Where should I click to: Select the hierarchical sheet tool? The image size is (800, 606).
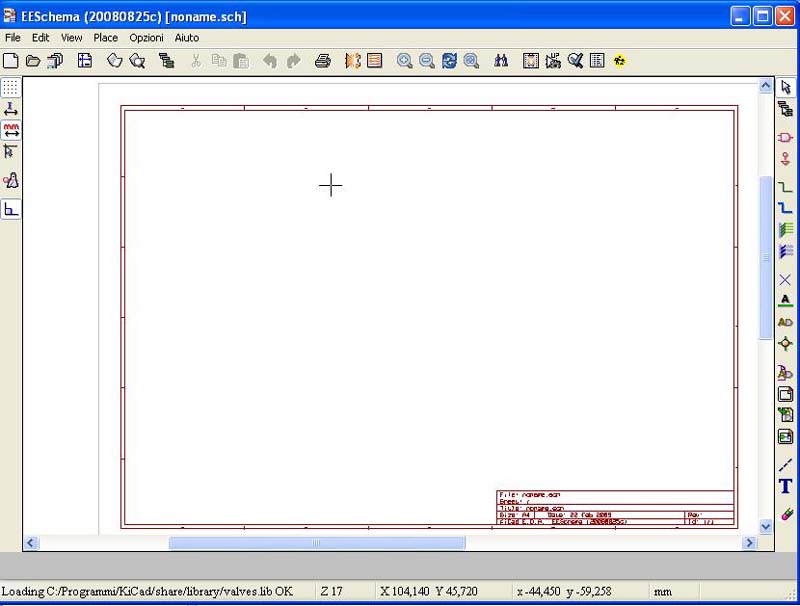(786, 394)
